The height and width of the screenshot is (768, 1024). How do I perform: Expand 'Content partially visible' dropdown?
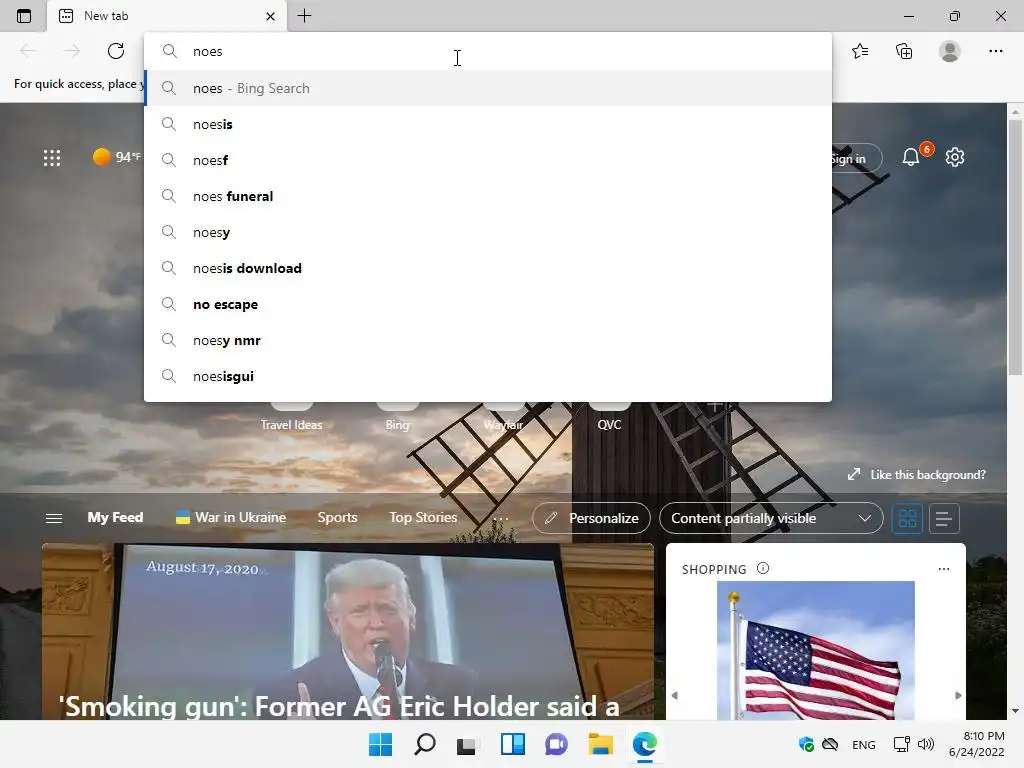coord(771,518)
